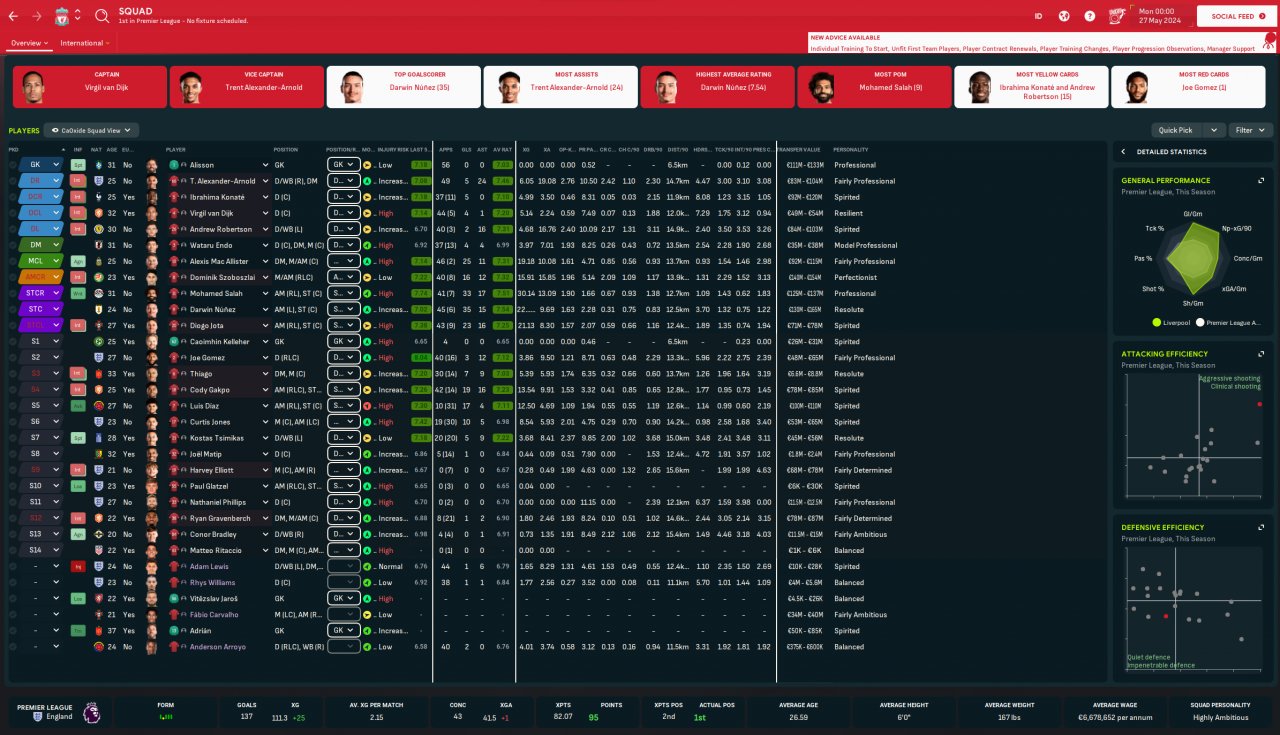Tick the selection circle for Darwin Núñez

[x=13, y=309]
